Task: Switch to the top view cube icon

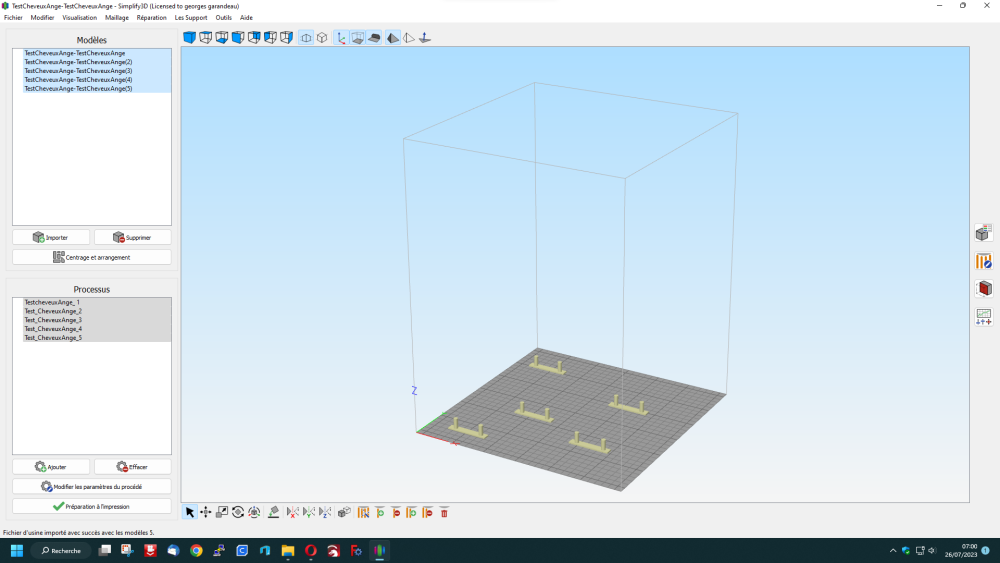Action: coord(205,38)
